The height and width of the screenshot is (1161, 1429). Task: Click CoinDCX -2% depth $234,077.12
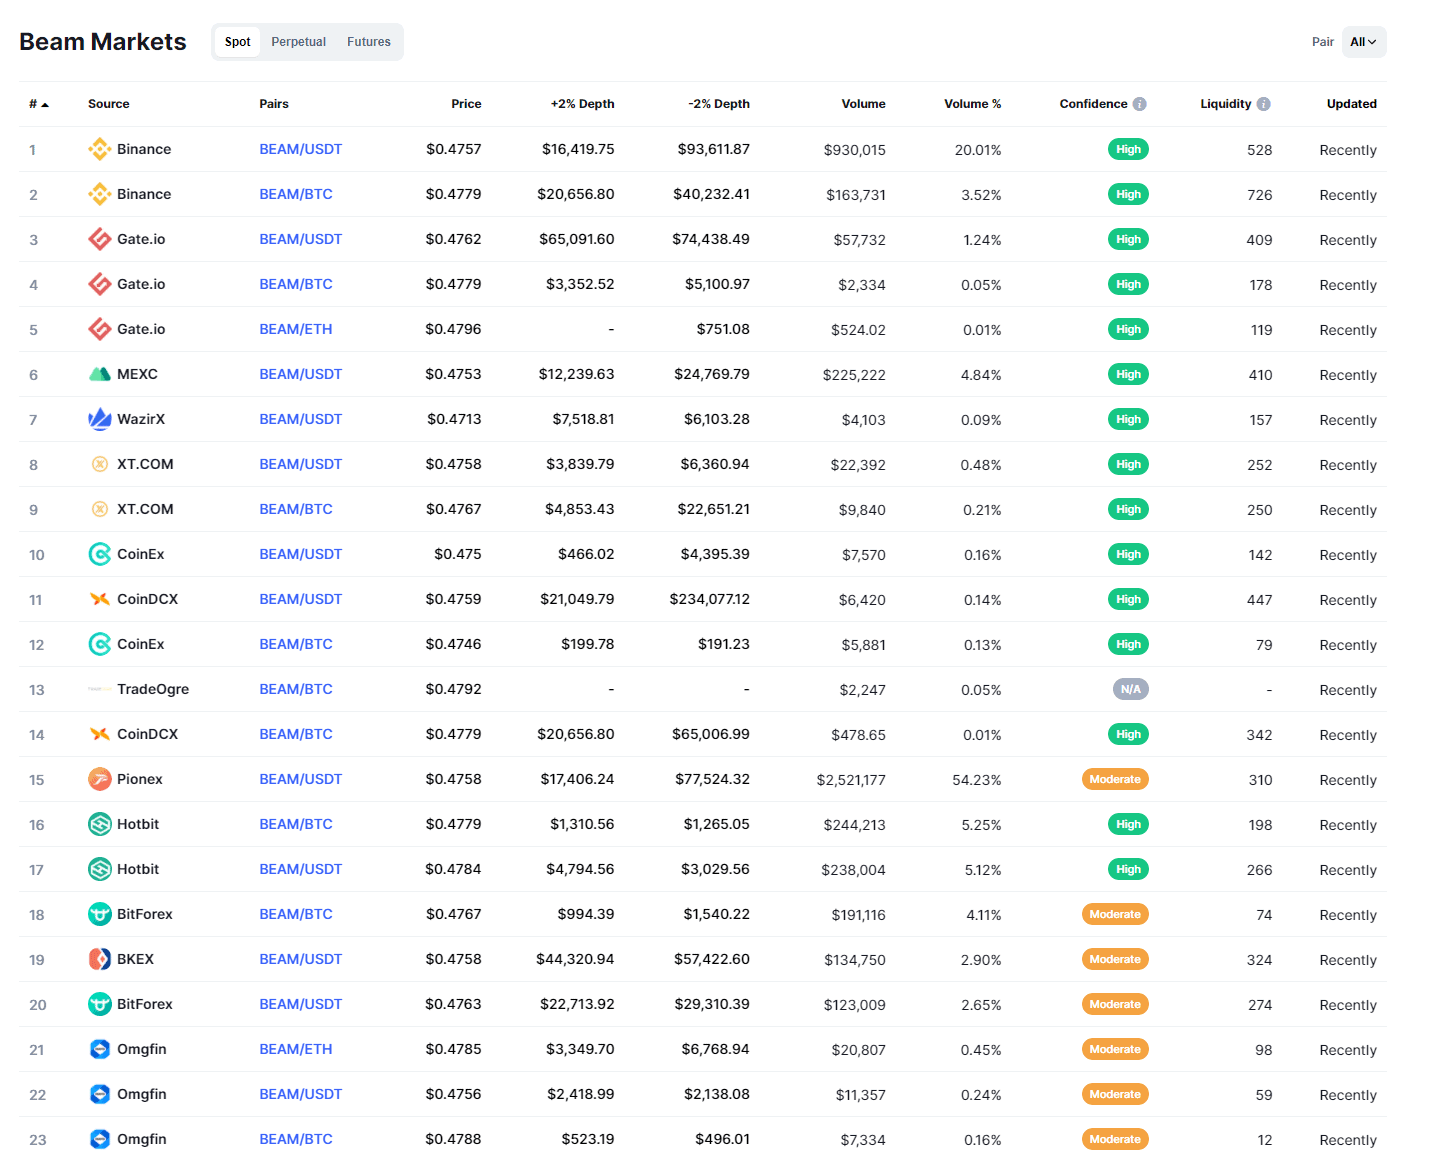[709, 599]
